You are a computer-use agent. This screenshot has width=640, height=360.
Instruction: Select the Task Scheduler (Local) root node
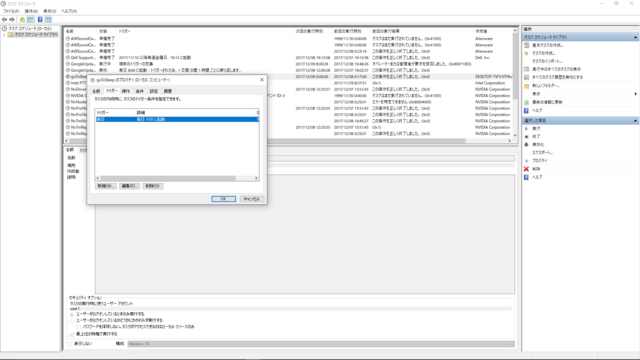pos(30,29)
